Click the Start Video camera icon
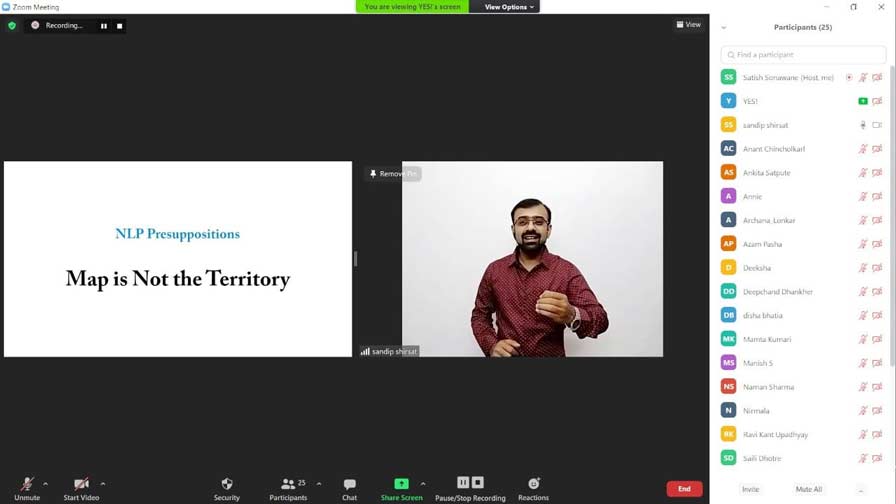Screen dimensions: 896x504 [x=81, y=484]
